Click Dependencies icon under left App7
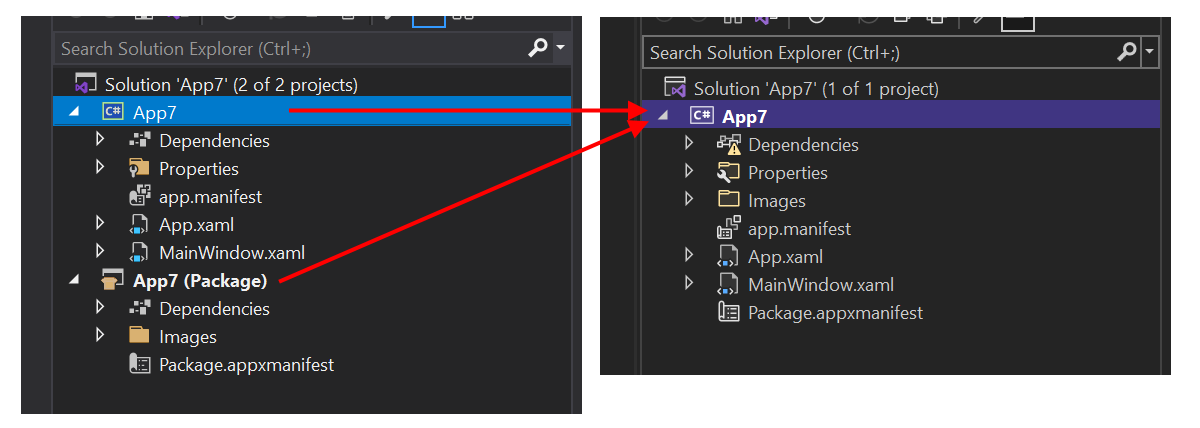Image resolution: width=1200 pixels, height=428 pixels. 139,141
